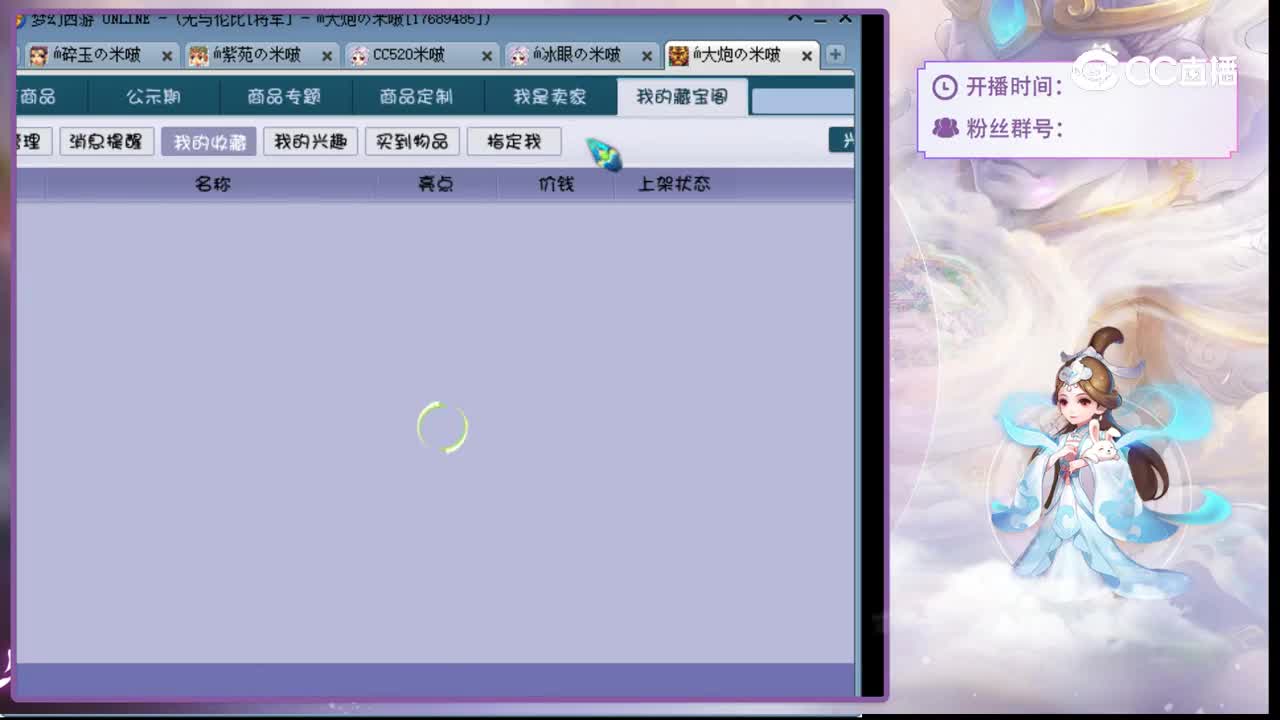Open the 我是卖家 section

[x=549, y=97]
